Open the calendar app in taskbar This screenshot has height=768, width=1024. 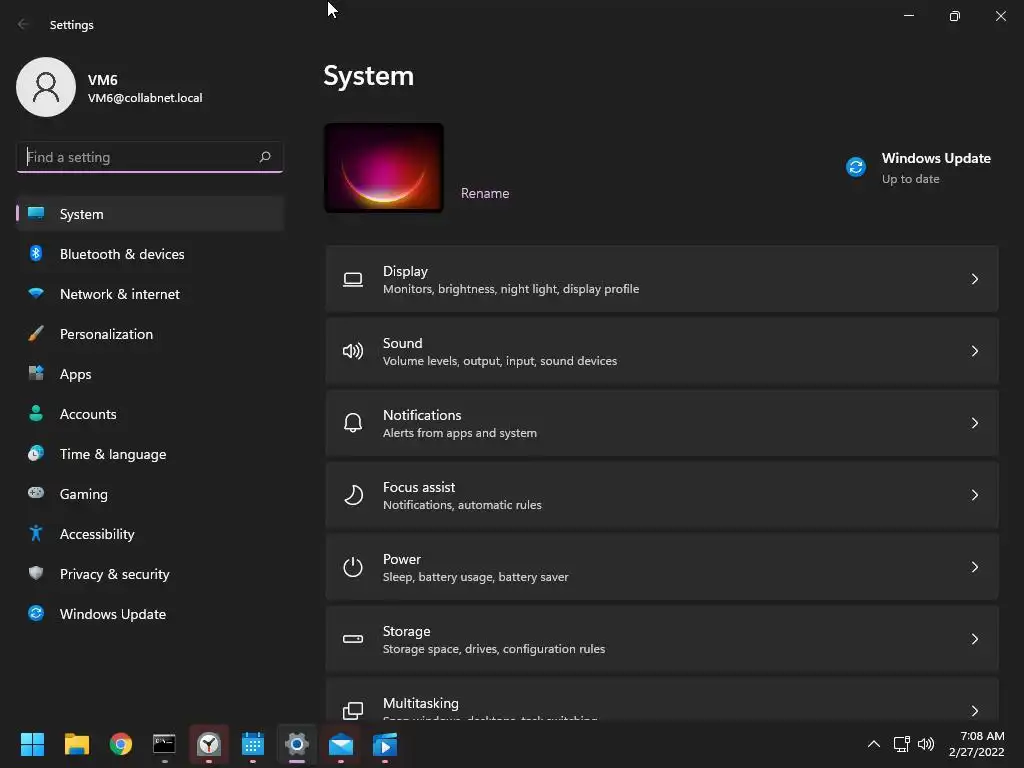[x=253, y=744]
